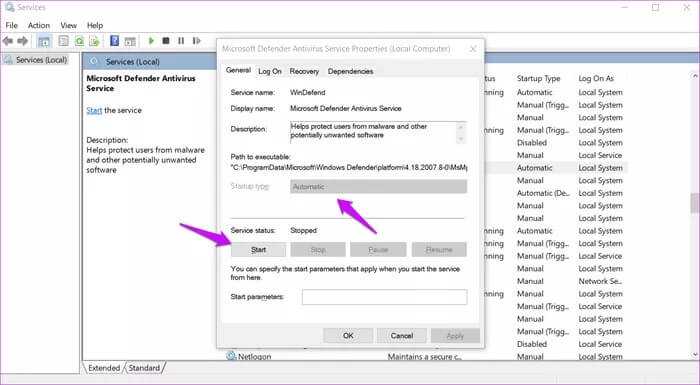Switch to the Log On tab
700x385 pixels.
pos(270,71)
